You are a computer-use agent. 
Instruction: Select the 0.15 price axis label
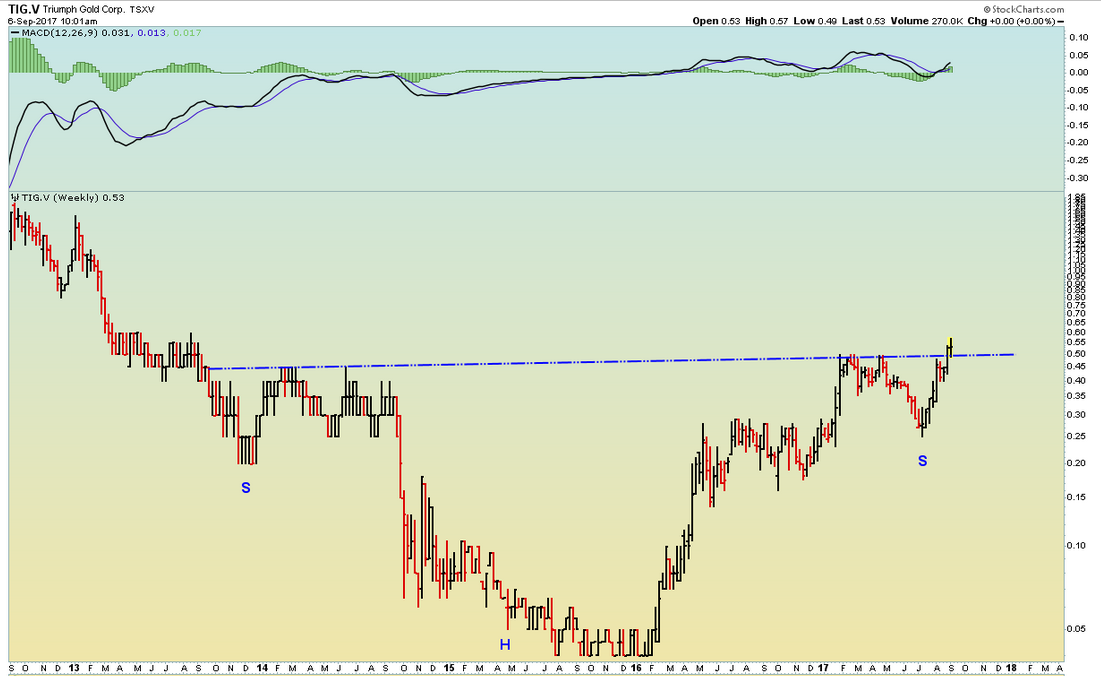(x=1076, y=498)
